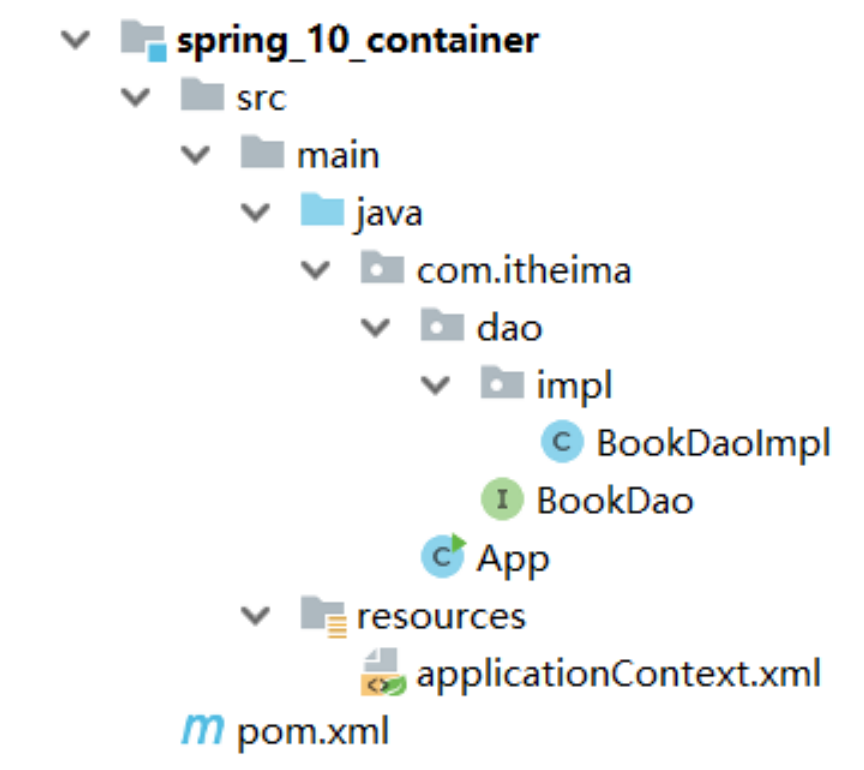Image resolution: width=864 pixels, height=770 pixels.
Task: Click the resources folder icon
Action: [x=323, y=617]
